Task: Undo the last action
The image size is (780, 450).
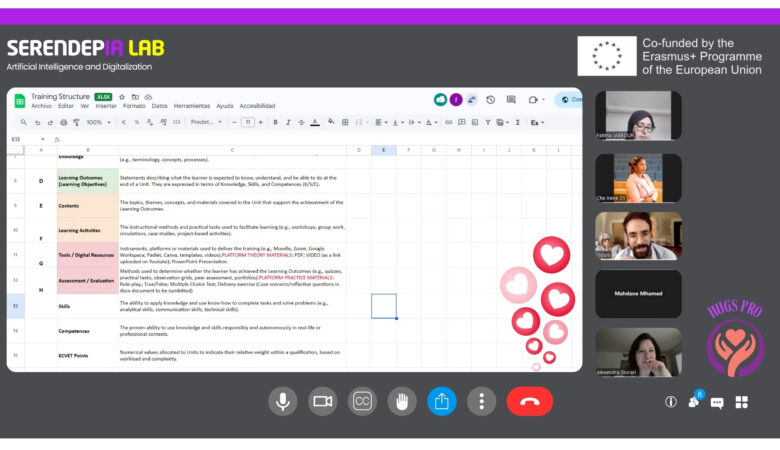Action: tap(37, 122)
